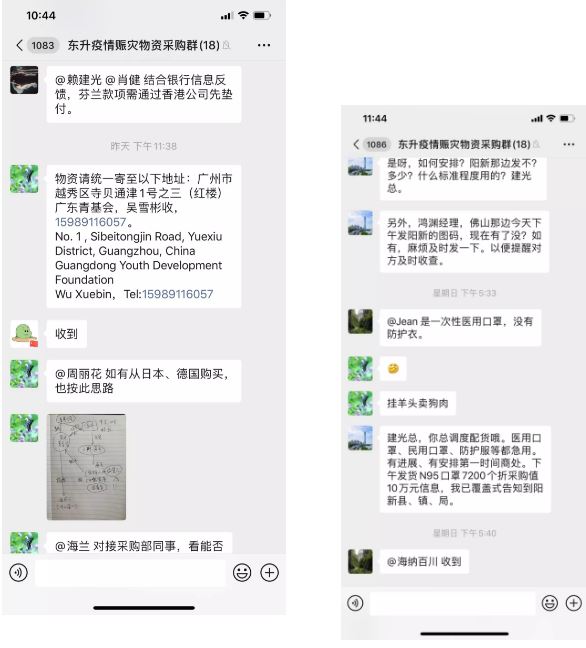Open the handwritten flowchart image thumbnail

click(x=86, y=467)
